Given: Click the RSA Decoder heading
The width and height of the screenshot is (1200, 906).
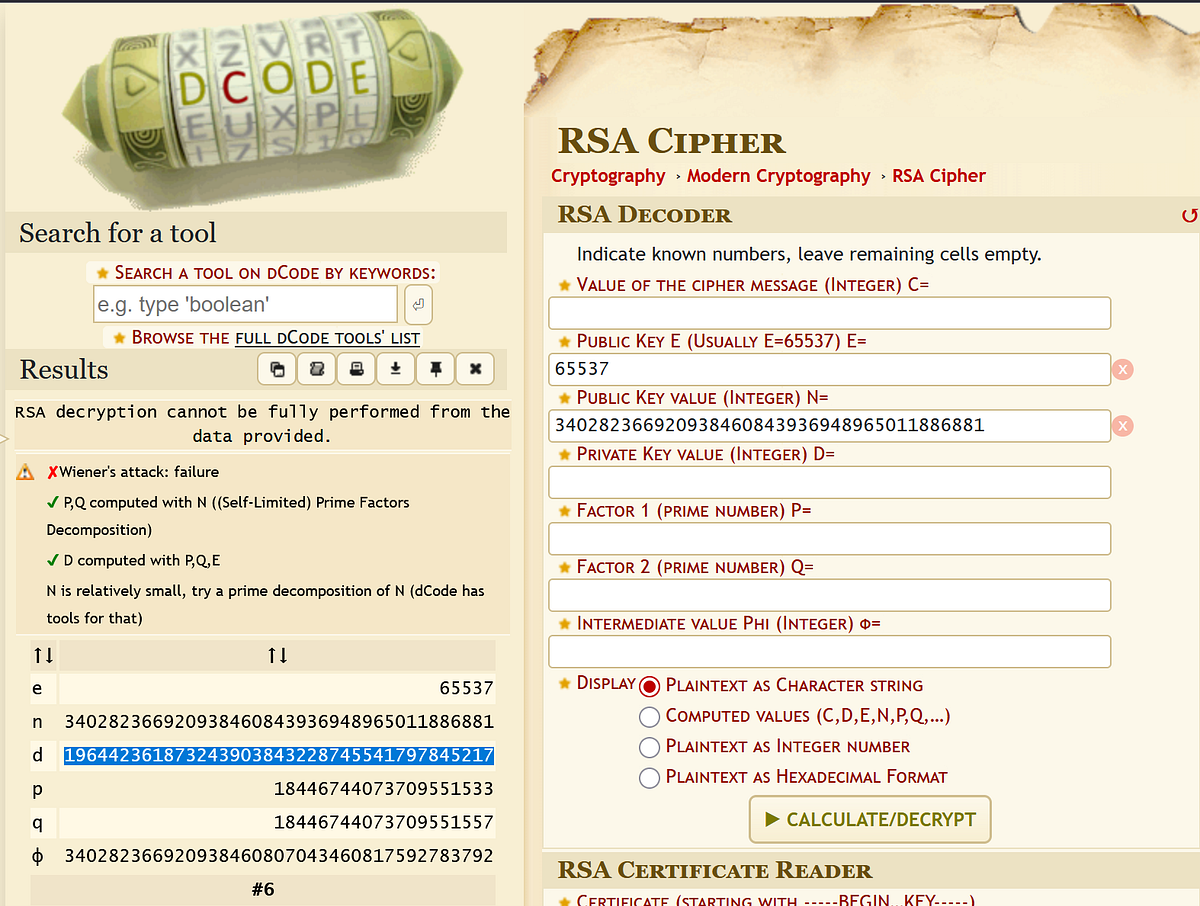Looking at the screenshot, I should 644,214.
